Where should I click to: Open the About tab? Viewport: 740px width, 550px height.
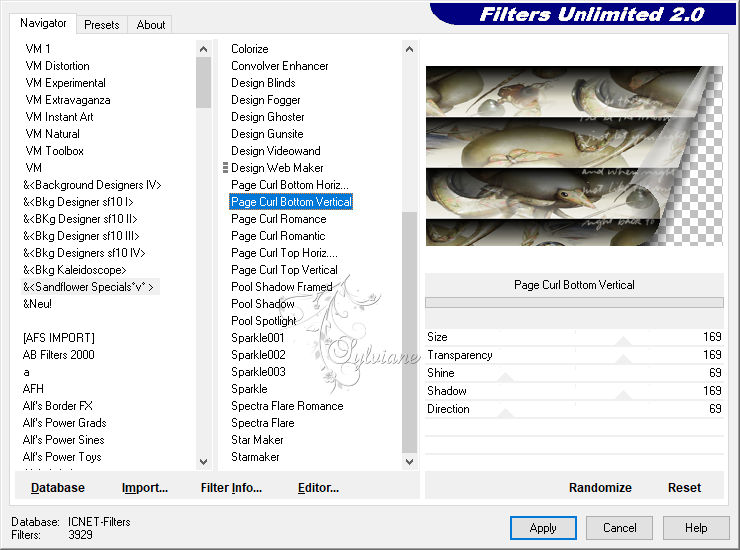click(x=151, y=25)
